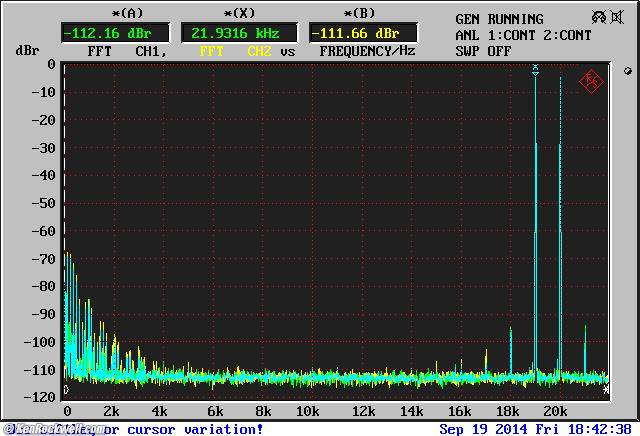This screenshot has height=436, width=640.
Task: Click the dBr unit label above the y-axis
Action: pos(27,51)
